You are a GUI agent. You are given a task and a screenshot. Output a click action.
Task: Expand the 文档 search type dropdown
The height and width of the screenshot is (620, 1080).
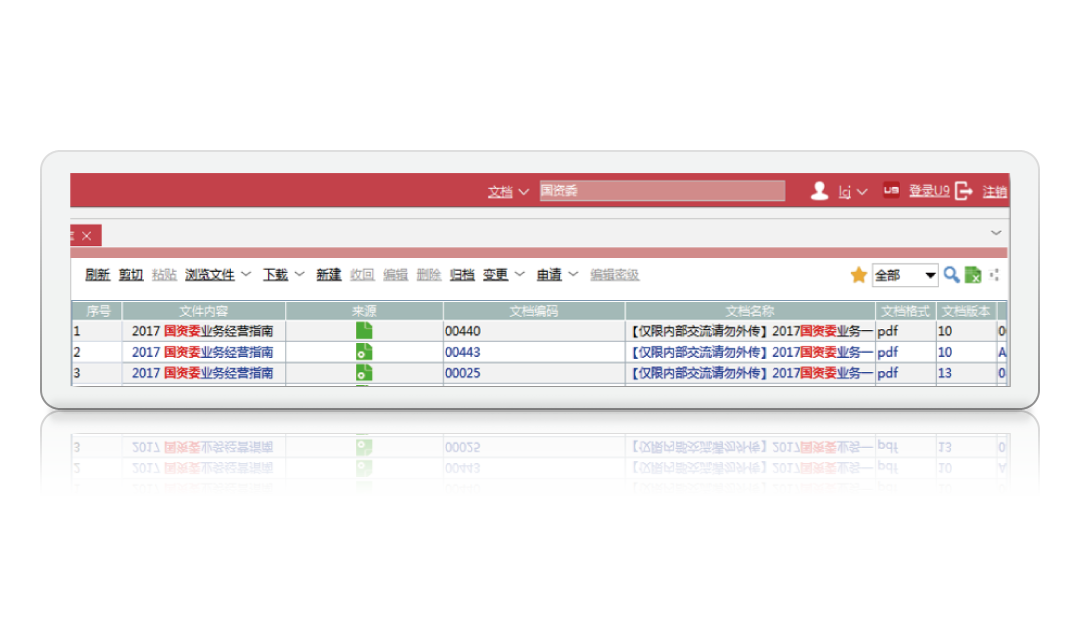(508, 191)
